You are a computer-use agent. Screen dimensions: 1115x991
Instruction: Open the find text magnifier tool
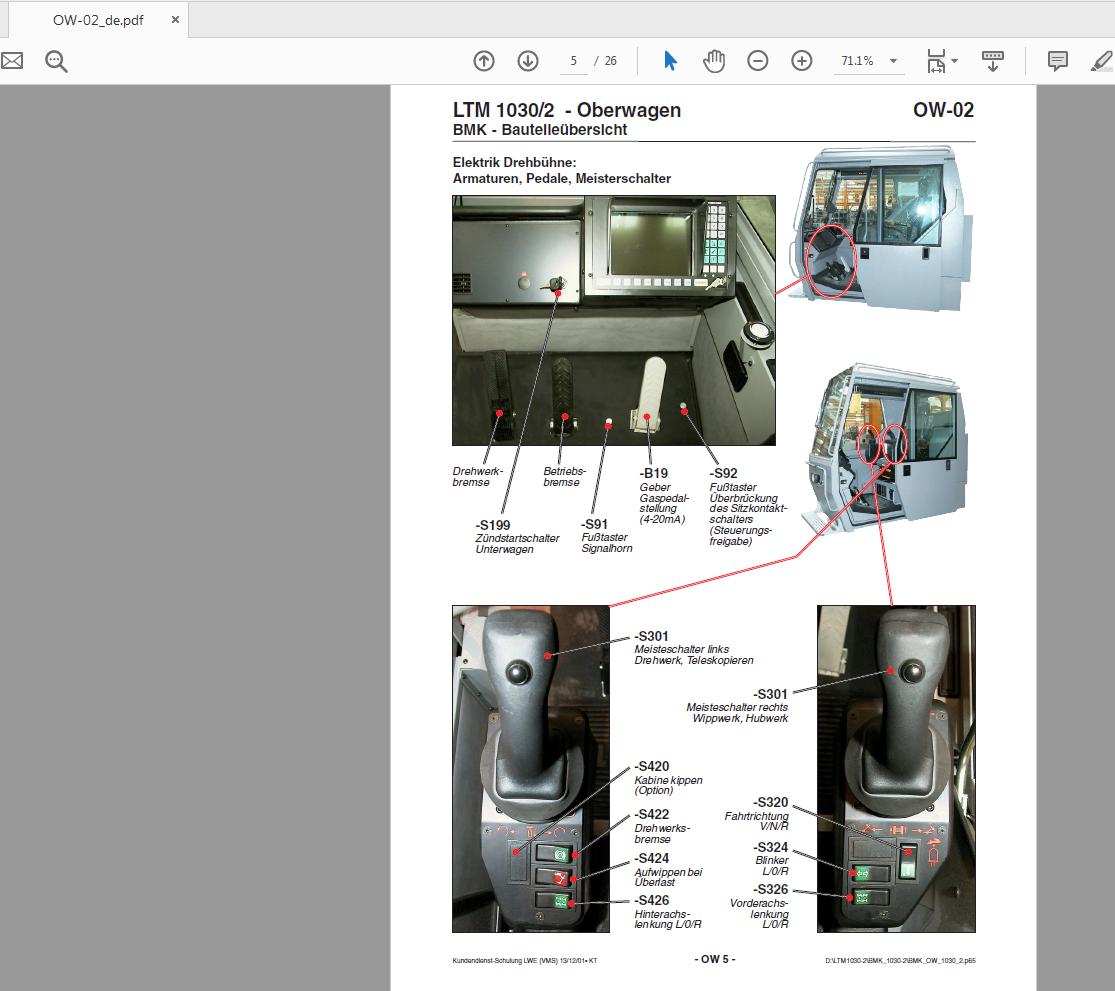click(x=56, y=61)
